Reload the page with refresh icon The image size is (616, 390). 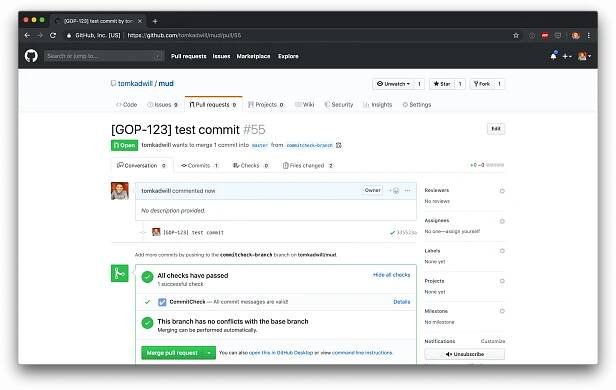(x=53, y=35)
